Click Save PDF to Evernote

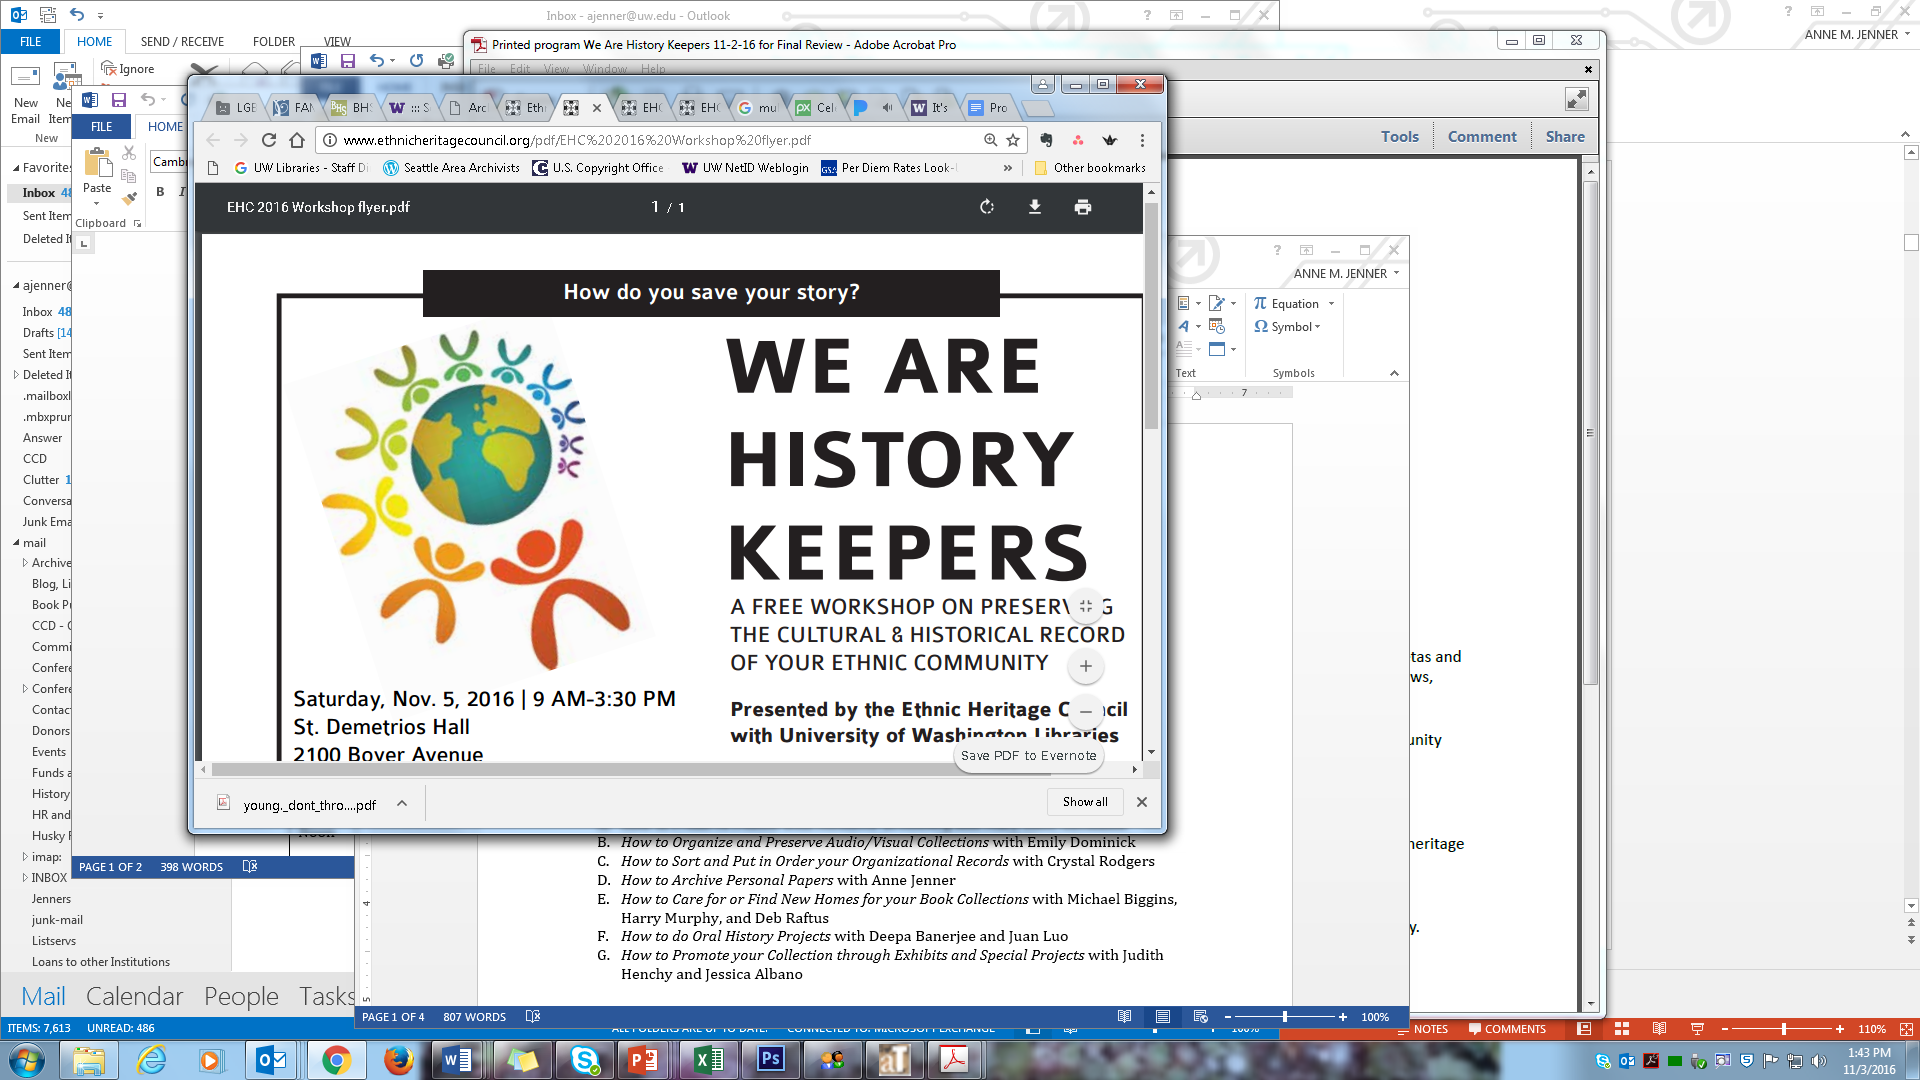1029,756
